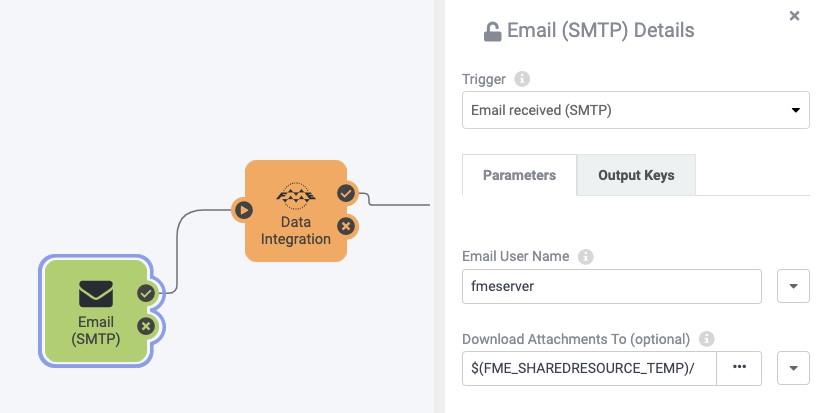Click the fmeserver user name input field
This screenshot has height=413, width=829.
coord(612,286)
